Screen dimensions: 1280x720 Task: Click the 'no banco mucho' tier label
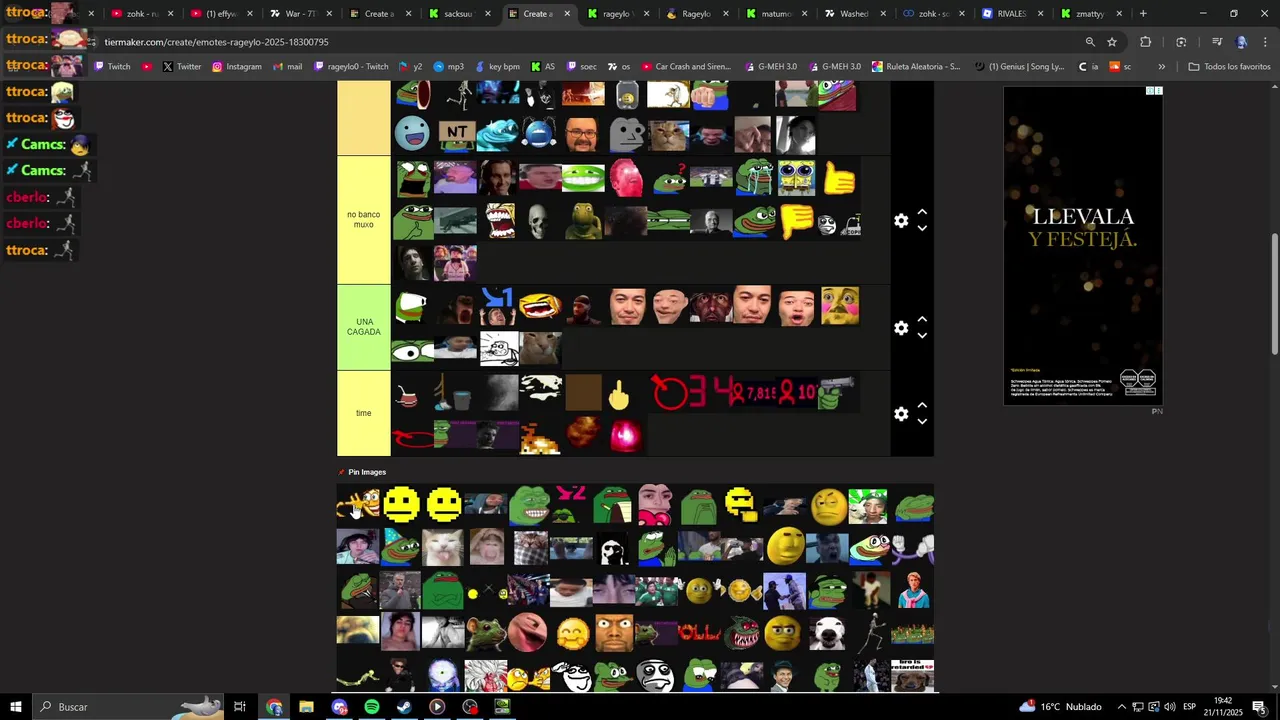[363, 220]
